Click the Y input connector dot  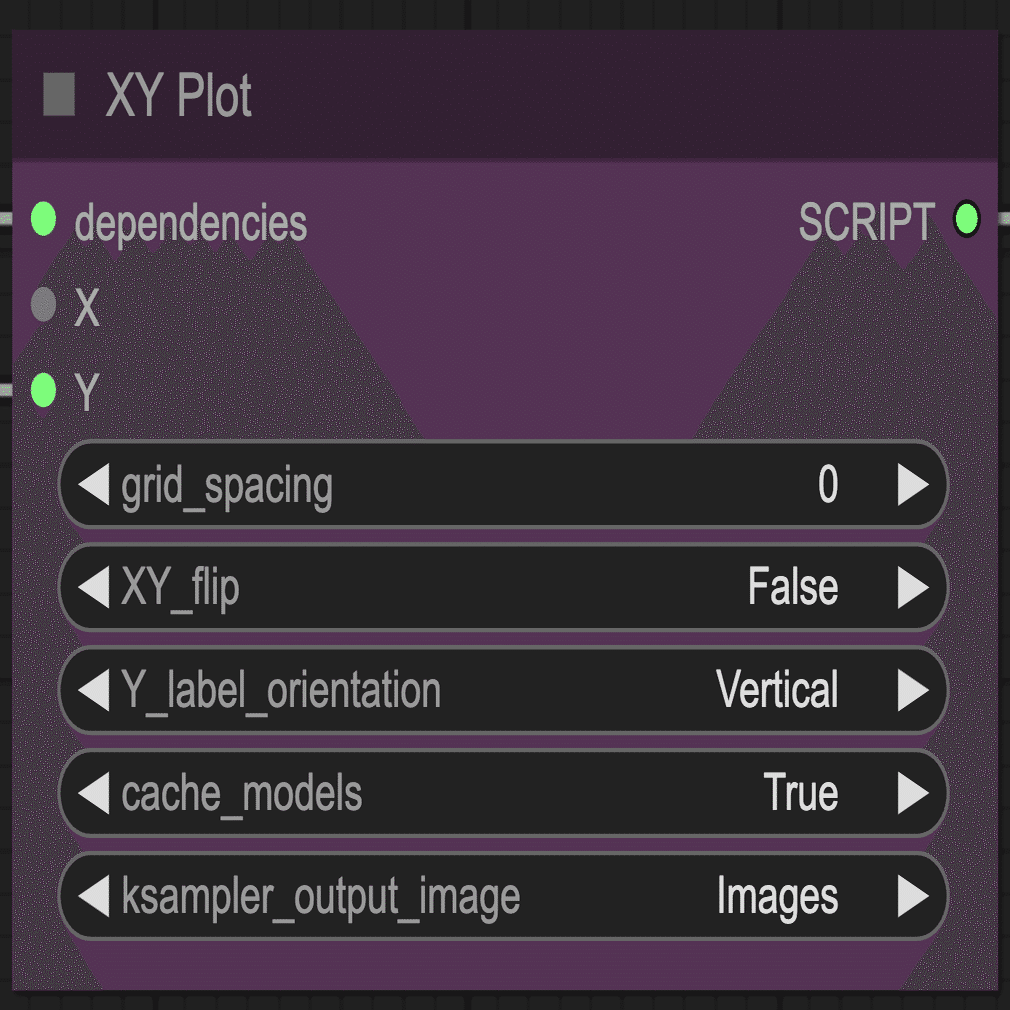pyautogui.click(x=44, y=390)
